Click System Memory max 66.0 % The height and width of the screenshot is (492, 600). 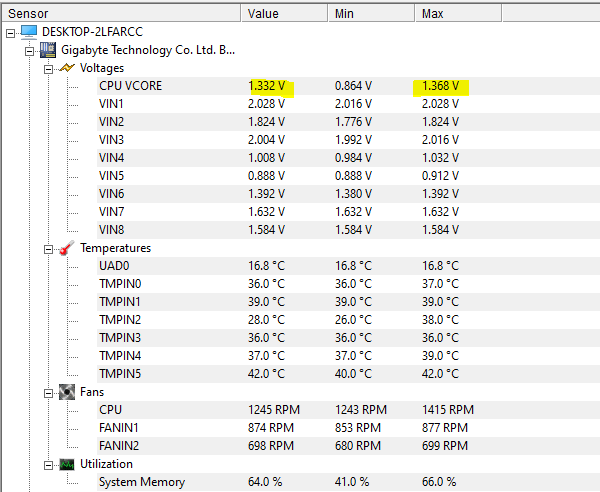point(439,482)
